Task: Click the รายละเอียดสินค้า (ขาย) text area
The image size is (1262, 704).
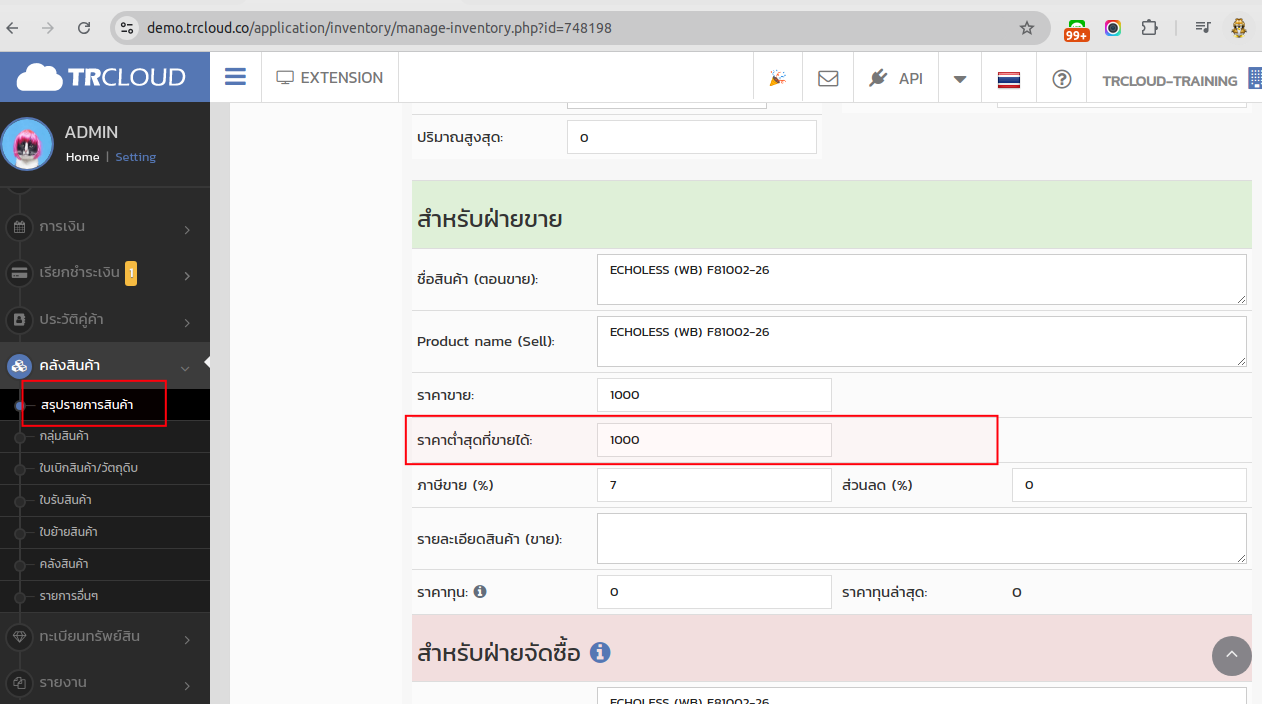Action: pos(922,538)
